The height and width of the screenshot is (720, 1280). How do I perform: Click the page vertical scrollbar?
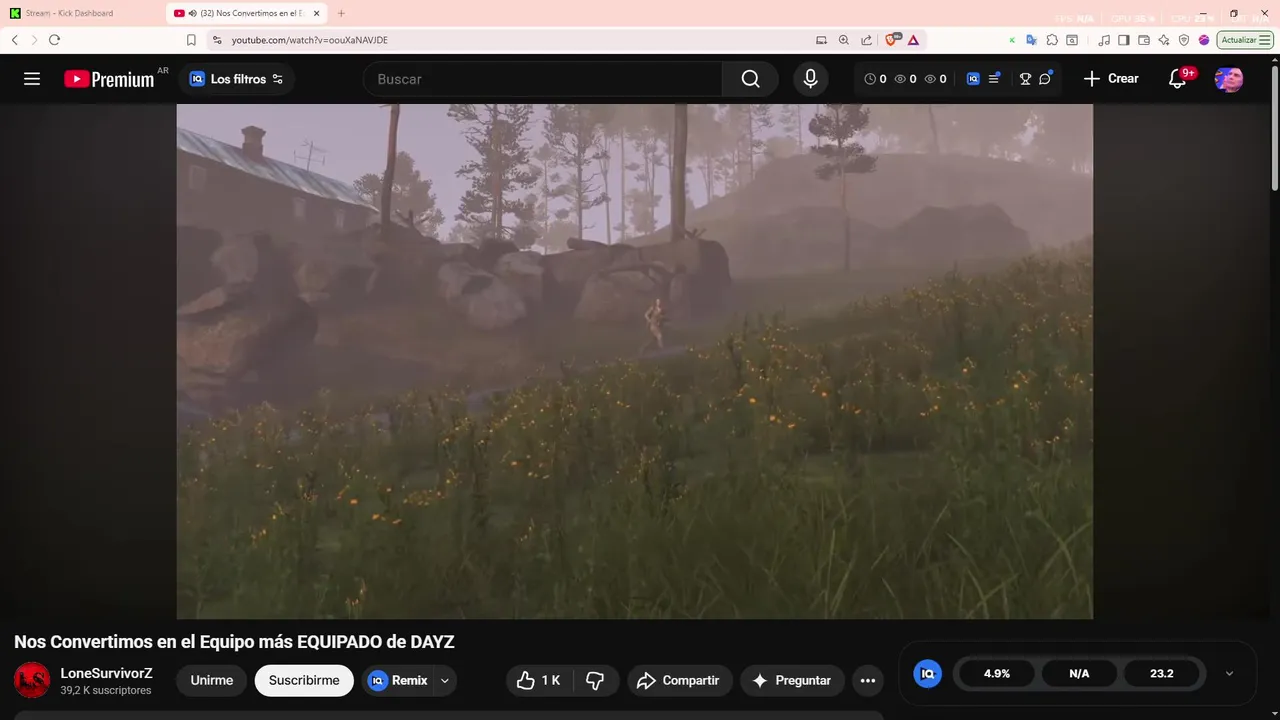(x=1274, y=130)
